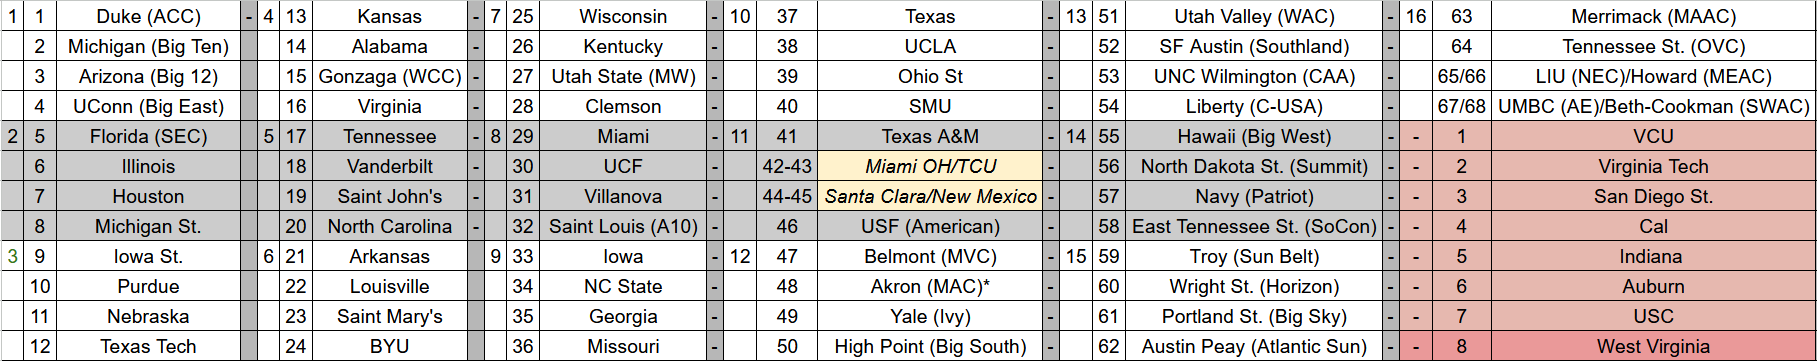Click the High Point (Big South) cell
Viewport: 1817px width, 361px height.
pyautogui.click(x=930, y=346)
